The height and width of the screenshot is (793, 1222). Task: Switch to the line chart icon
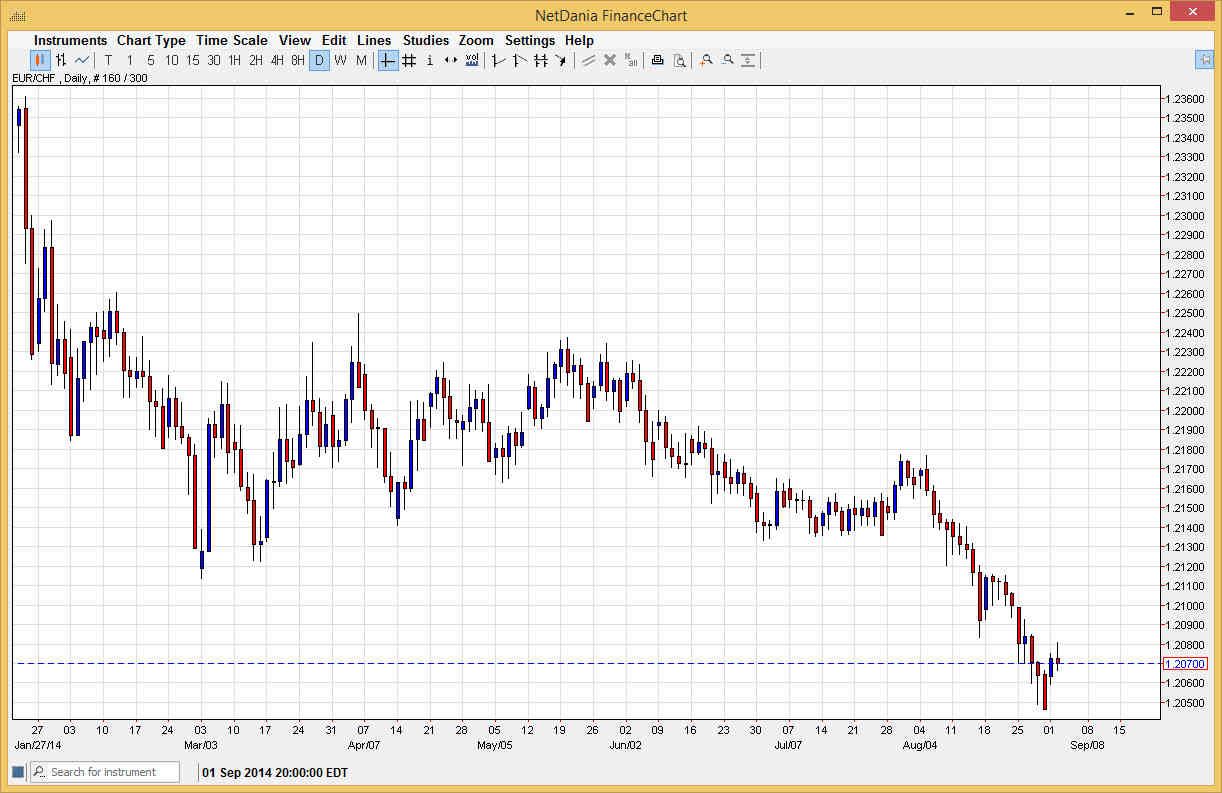(82, 61)
